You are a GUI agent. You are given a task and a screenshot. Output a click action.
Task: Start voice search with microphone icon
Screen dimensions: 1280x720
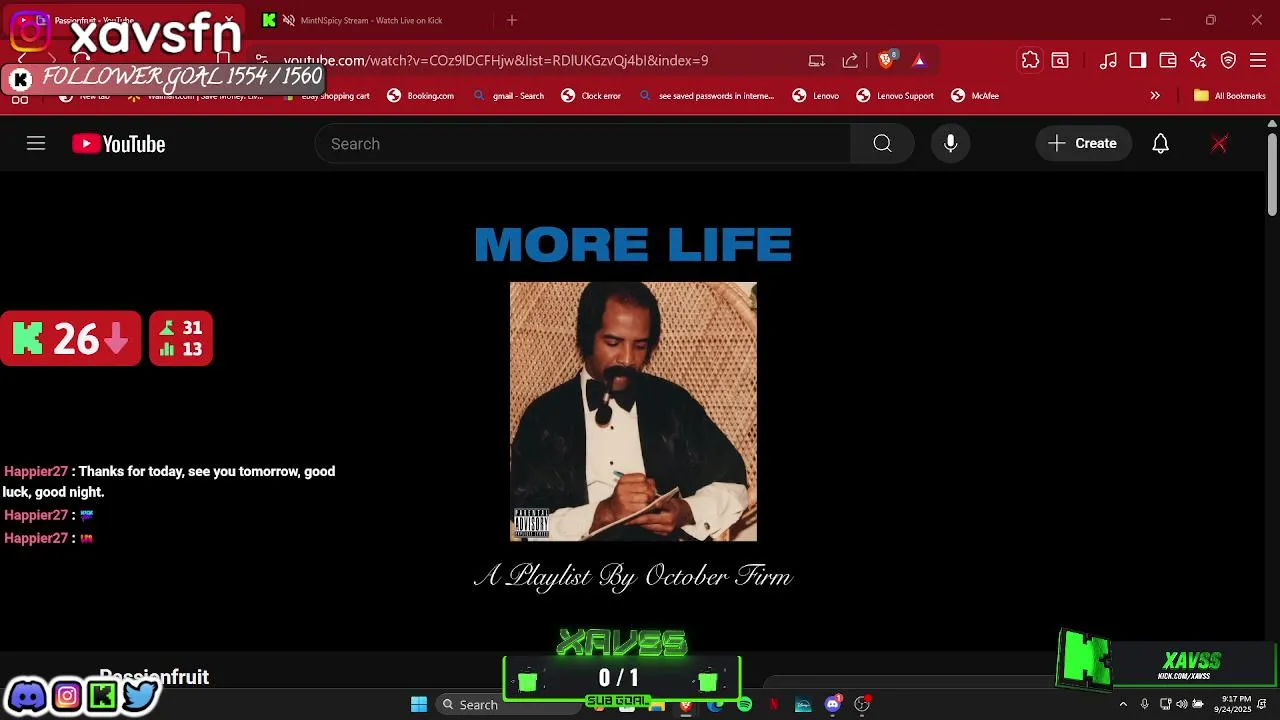950,144
